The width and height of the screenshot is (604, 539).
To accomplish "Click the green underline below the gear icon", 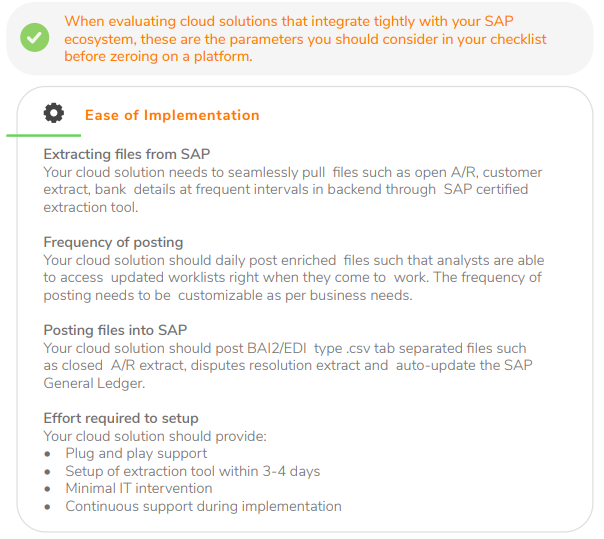I will (43, 135).
